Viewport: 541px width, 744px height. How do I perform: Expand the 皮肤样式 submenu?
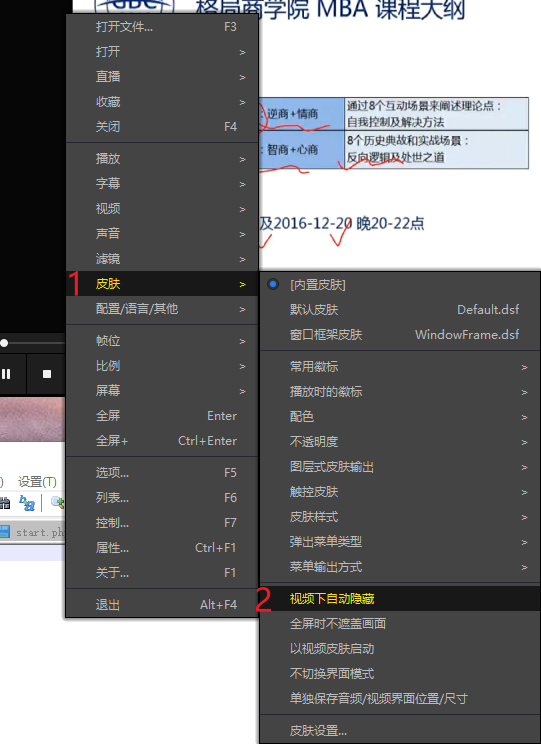400,517
